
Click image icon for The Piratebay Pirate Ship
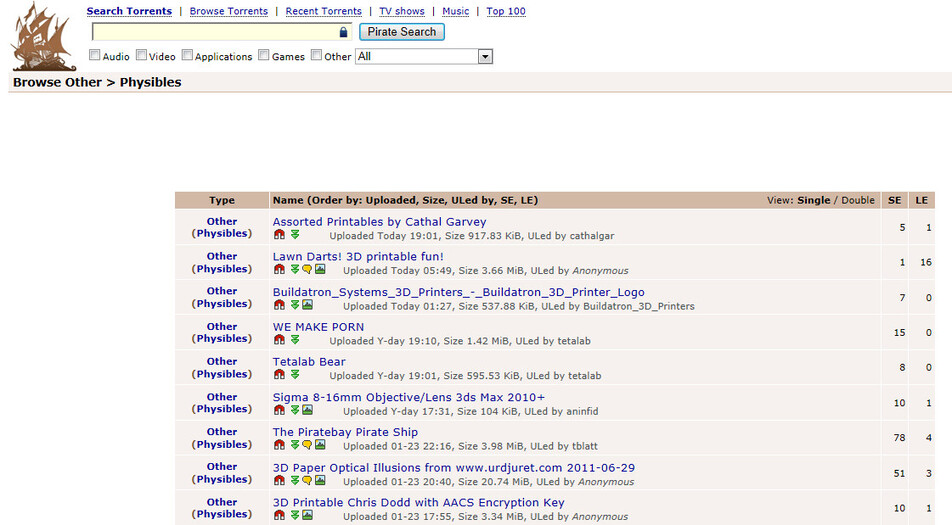pos(320,445)
